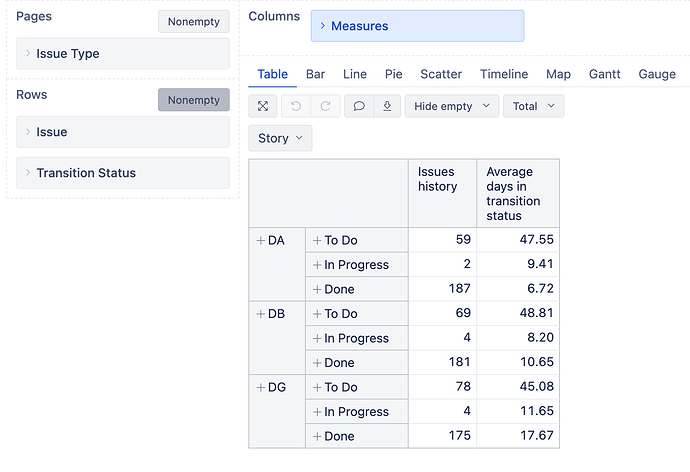The height and width of the screenshot is (472, 690).
Task: Expand To Do under DA
Action: (317, 241)
